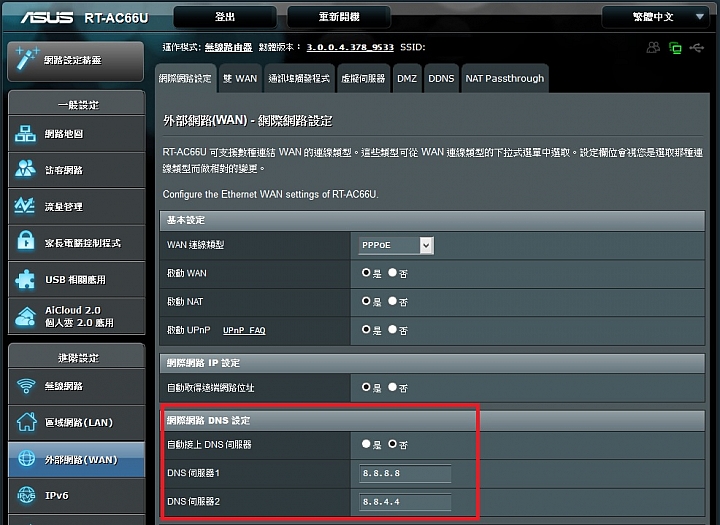Open the UPnP FAQ link
The width and height of the screenshot is (720, 525).
[244, 330]
